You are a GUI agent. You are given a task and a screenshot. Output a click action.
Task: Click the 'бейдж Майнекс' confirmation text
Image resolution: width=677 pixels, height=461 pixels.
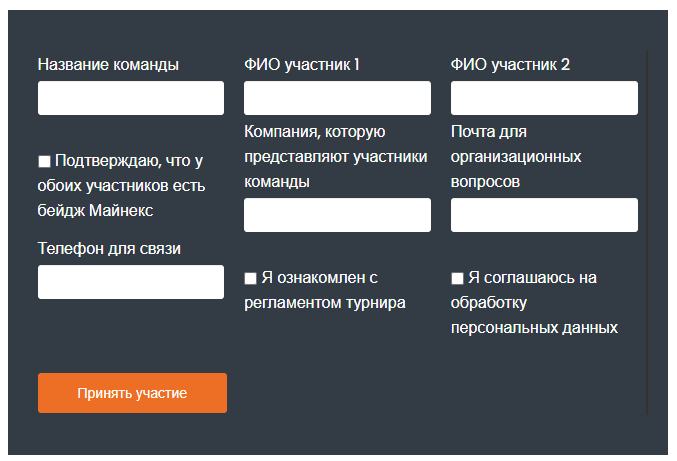click(96, 211)
